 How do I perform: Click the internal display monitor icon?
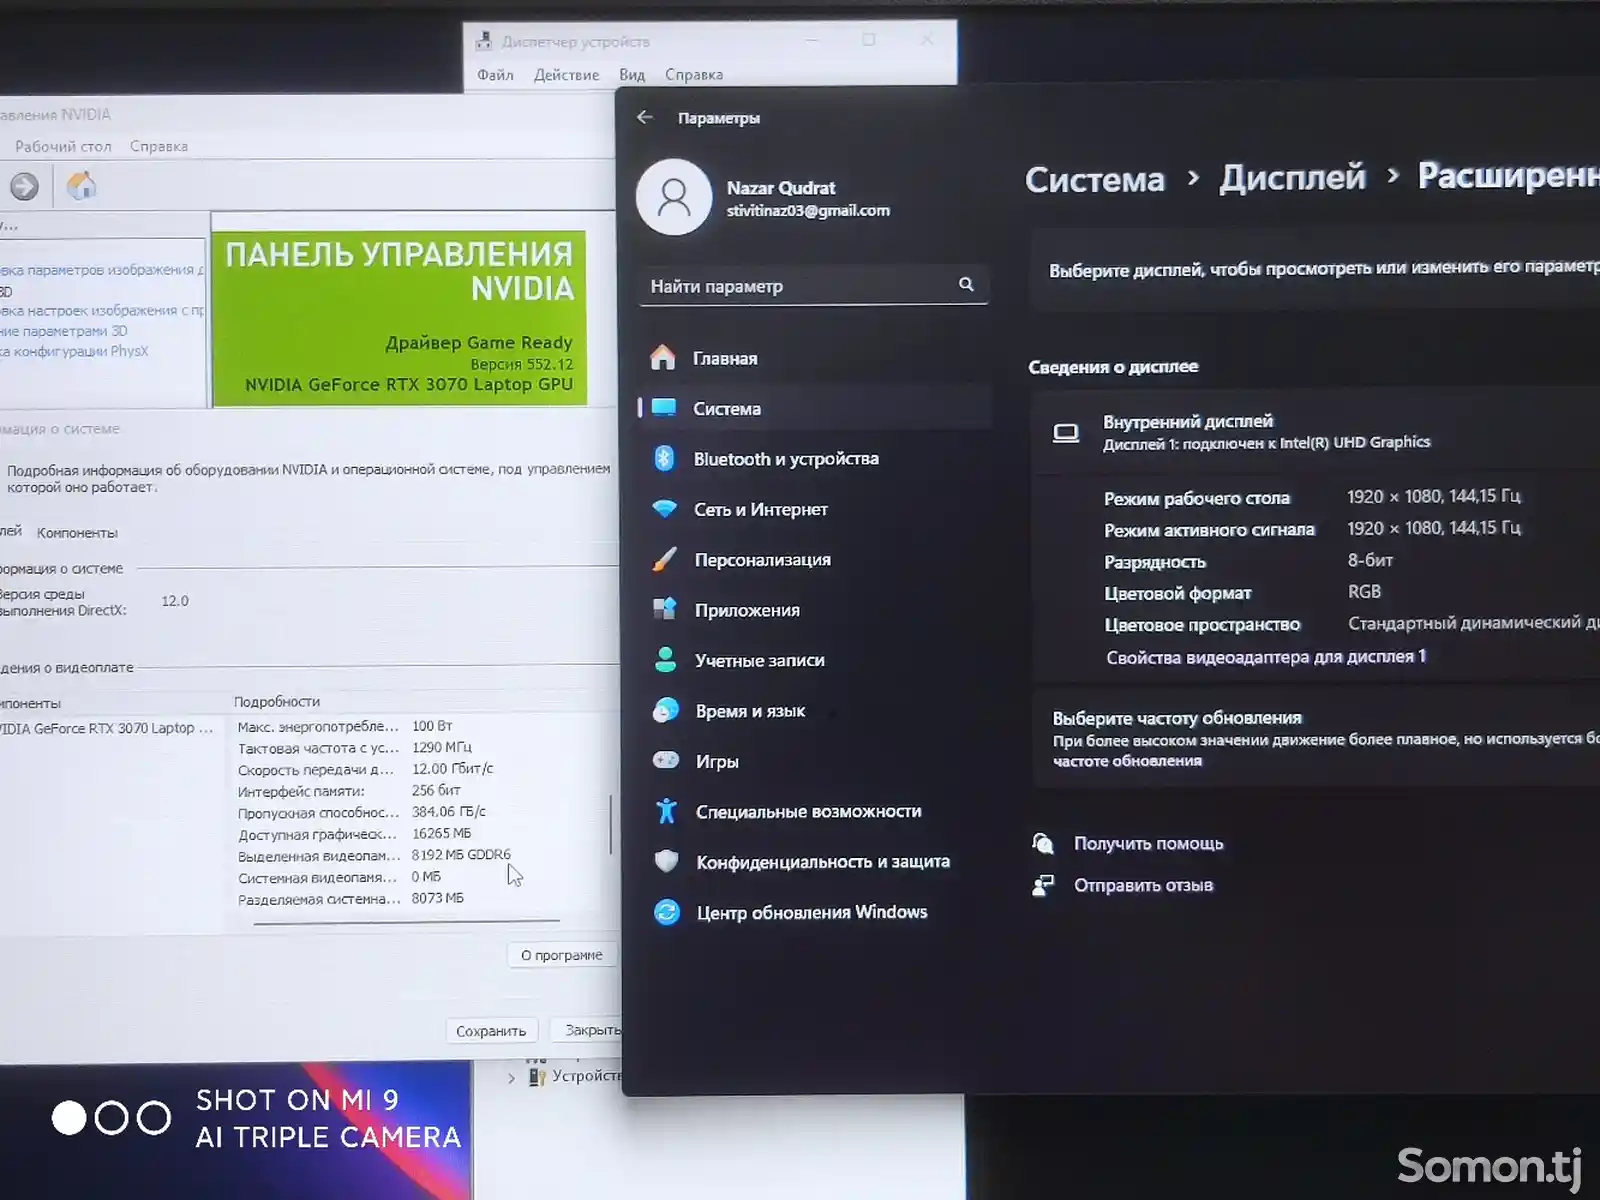click(x=1066, y=432)
